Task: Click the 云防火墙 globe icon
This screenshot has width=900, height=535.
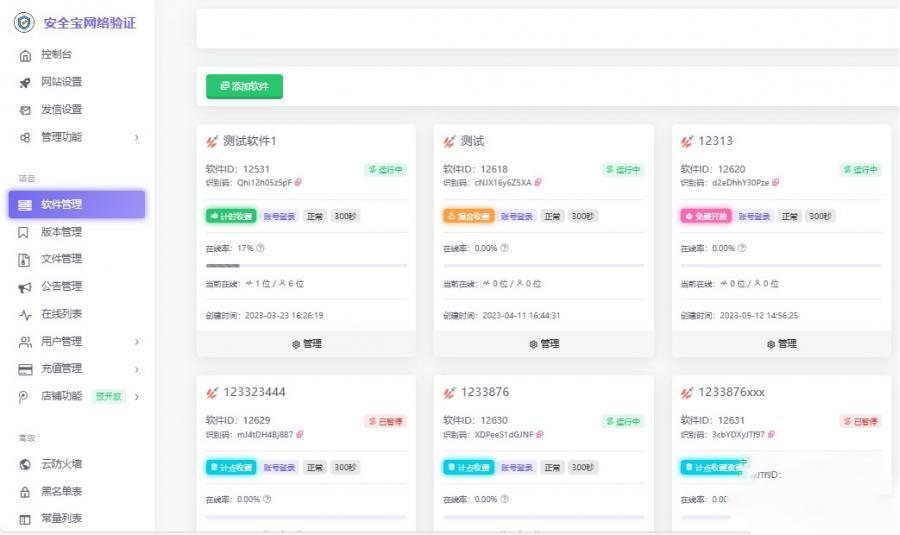Action: coord(25,464)
